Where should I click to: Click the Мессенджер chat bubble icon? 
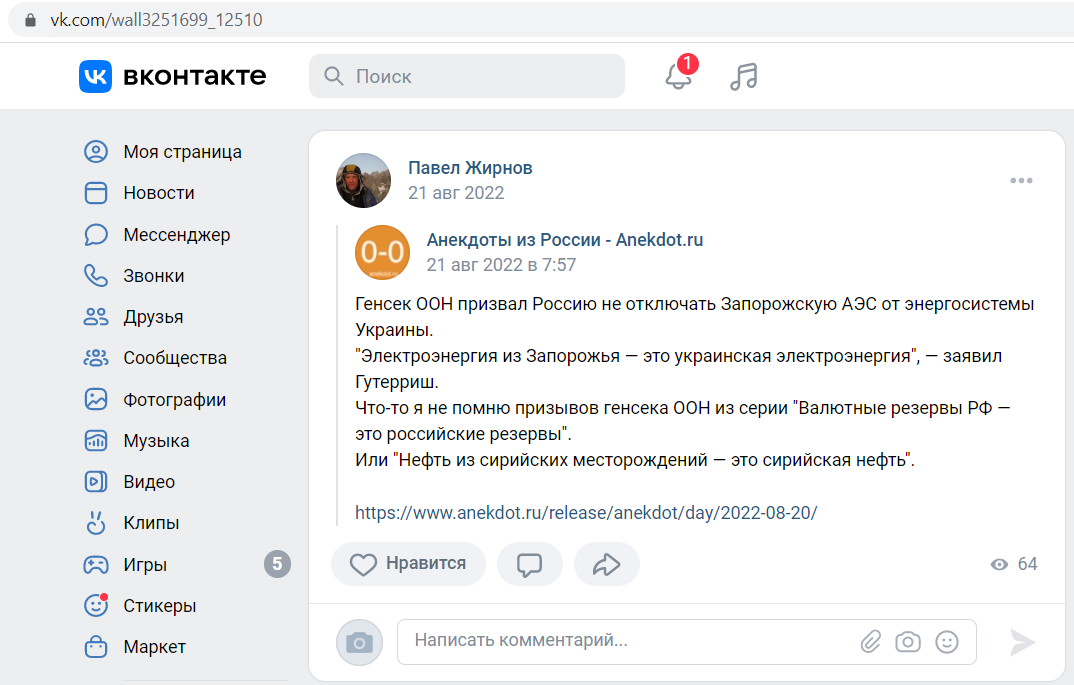coord(96,234)
